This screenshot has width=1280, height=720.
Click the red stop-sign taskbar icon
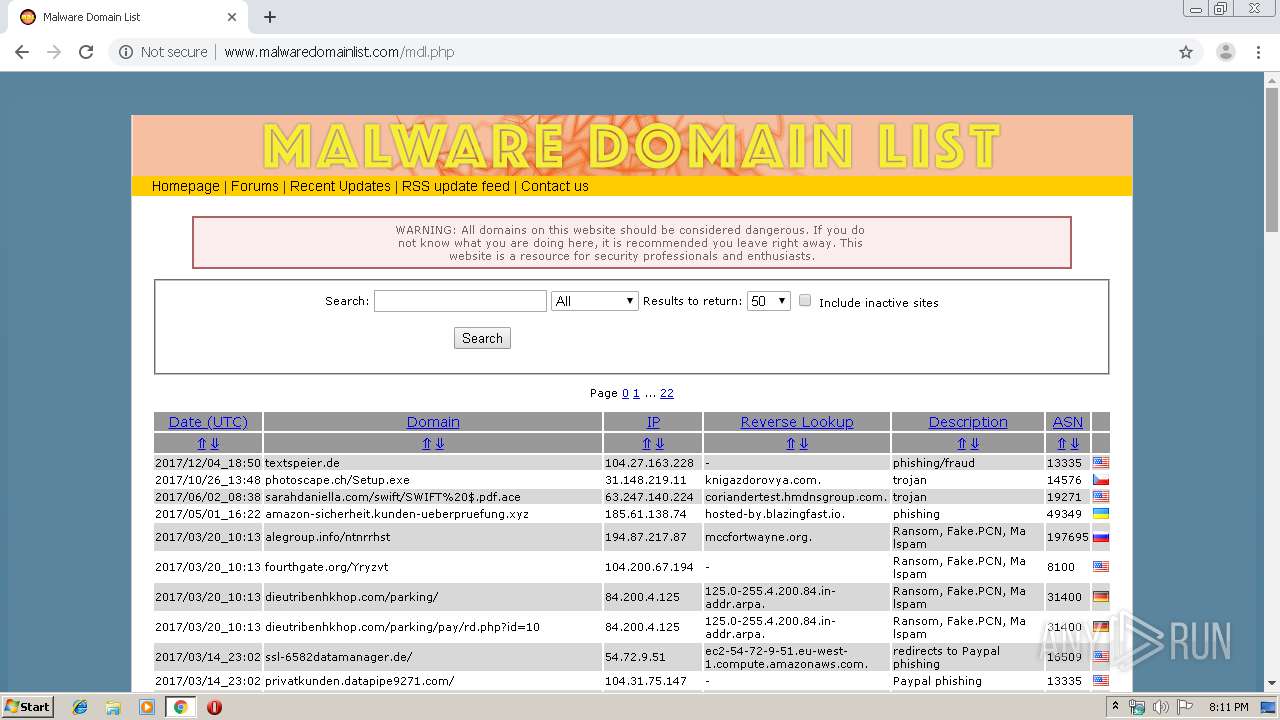tap(214, 707)
